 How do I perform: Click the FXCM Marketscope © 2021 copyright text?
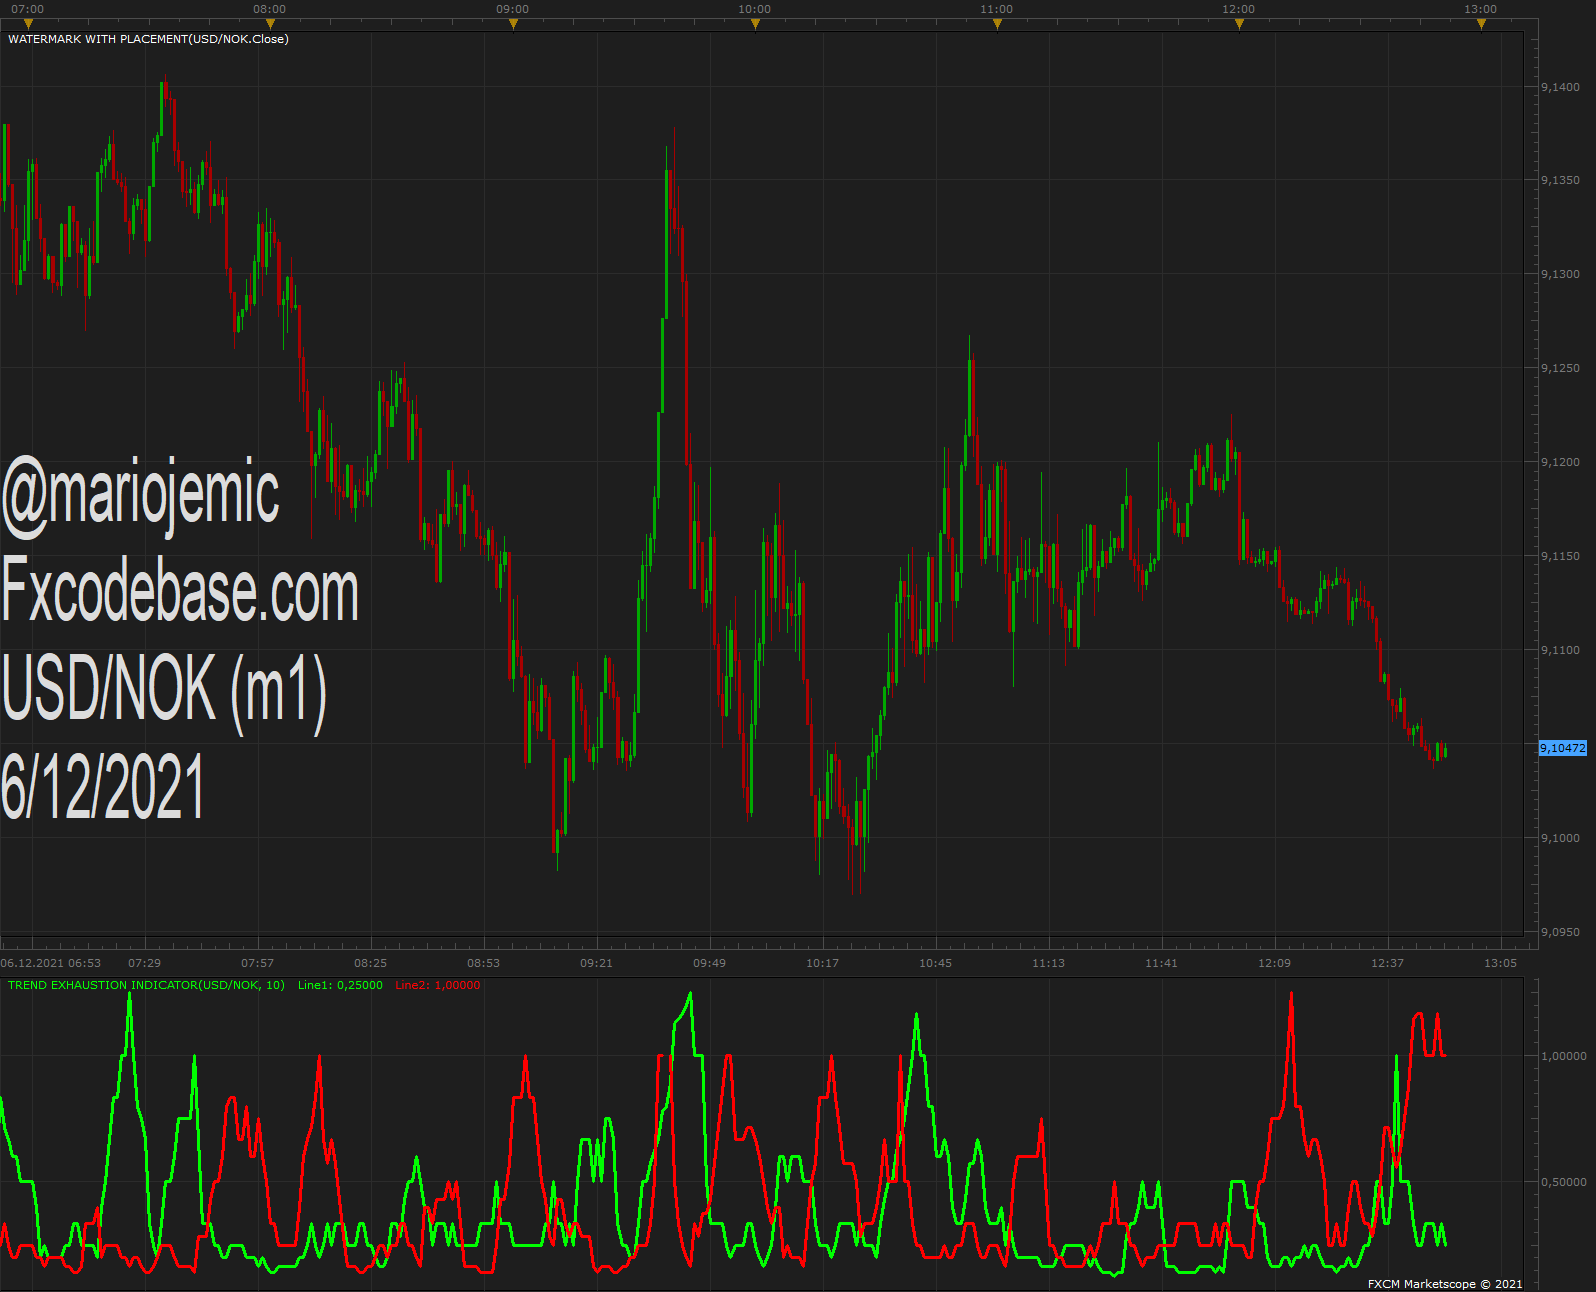(x=1445, y=1284)
